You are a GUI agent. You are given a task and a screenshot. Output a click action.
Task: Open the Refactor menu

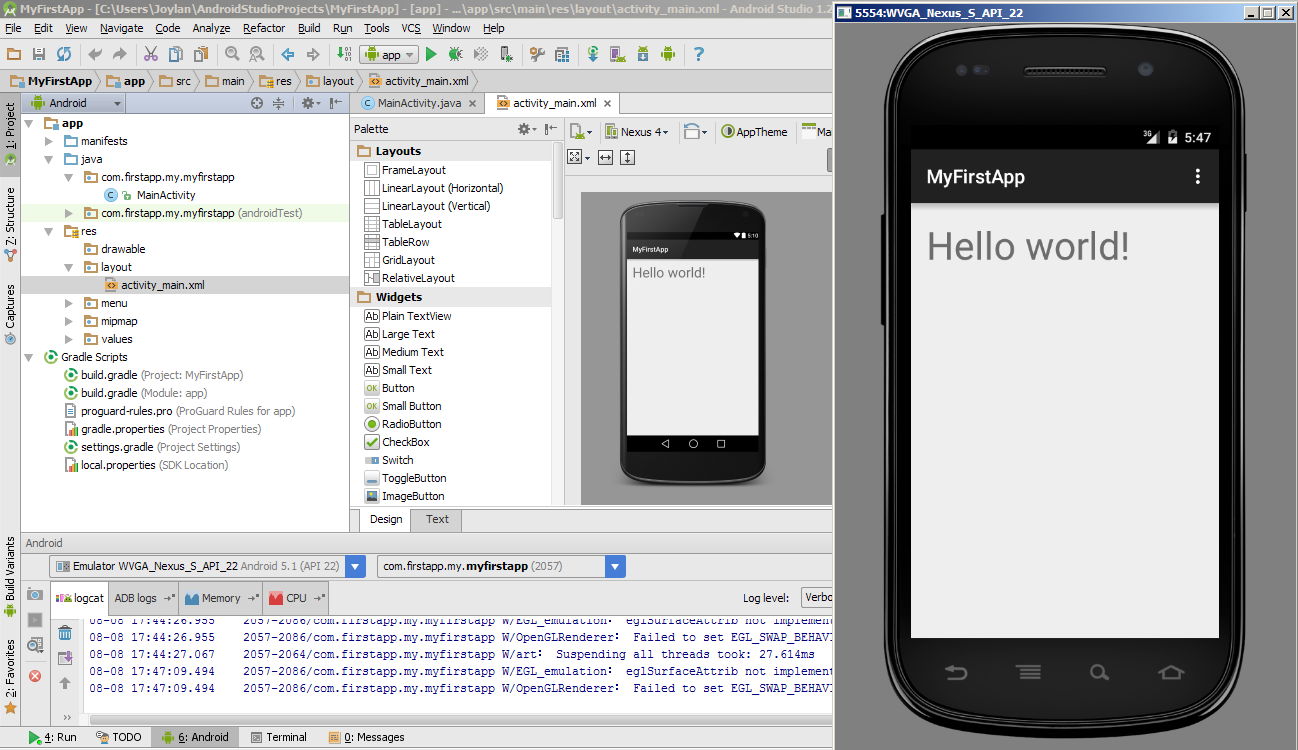[264, 28]
